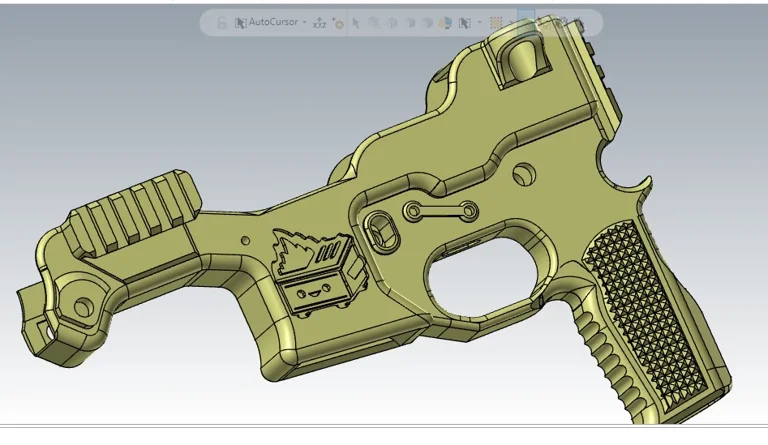Click the first greyed solid selection icon
The image size is (768, 445).
374,22
